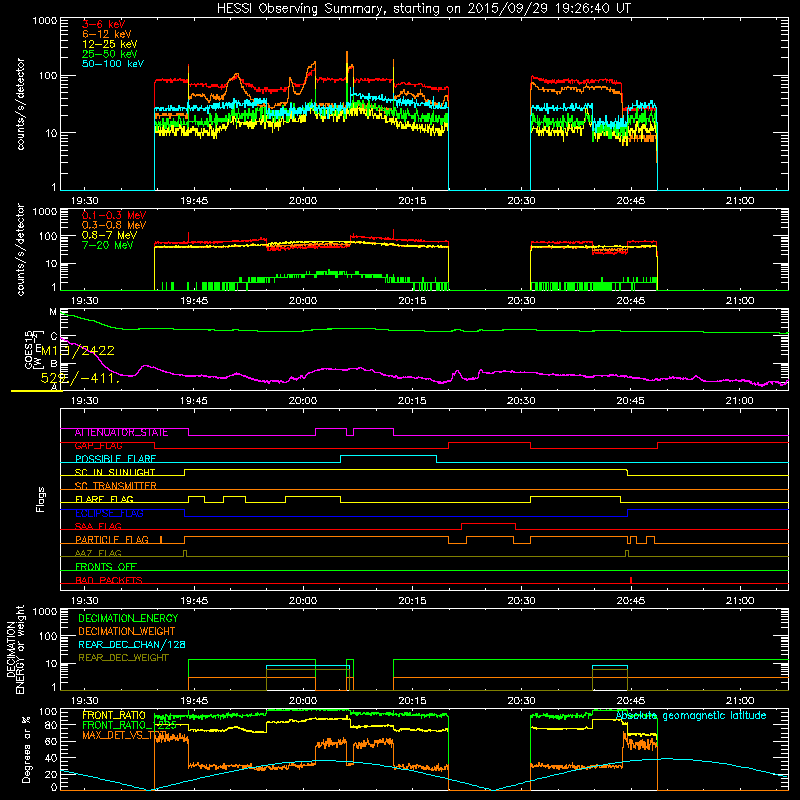This screenshot has width=800, height=800.
Task: Select the 25-50 keV legend label
Action: click(x=109, y=54)
